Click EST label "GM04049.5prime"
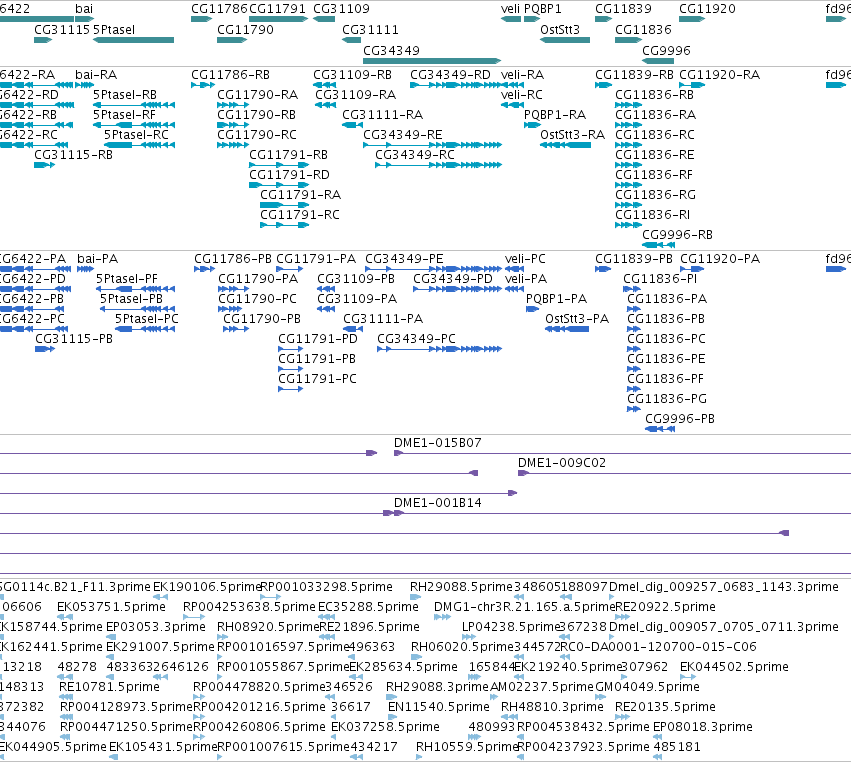 tap(647, 687)
